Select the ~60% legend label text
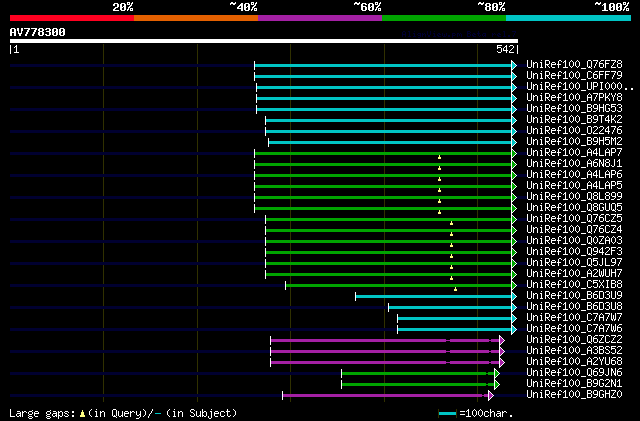 (367, 7)
